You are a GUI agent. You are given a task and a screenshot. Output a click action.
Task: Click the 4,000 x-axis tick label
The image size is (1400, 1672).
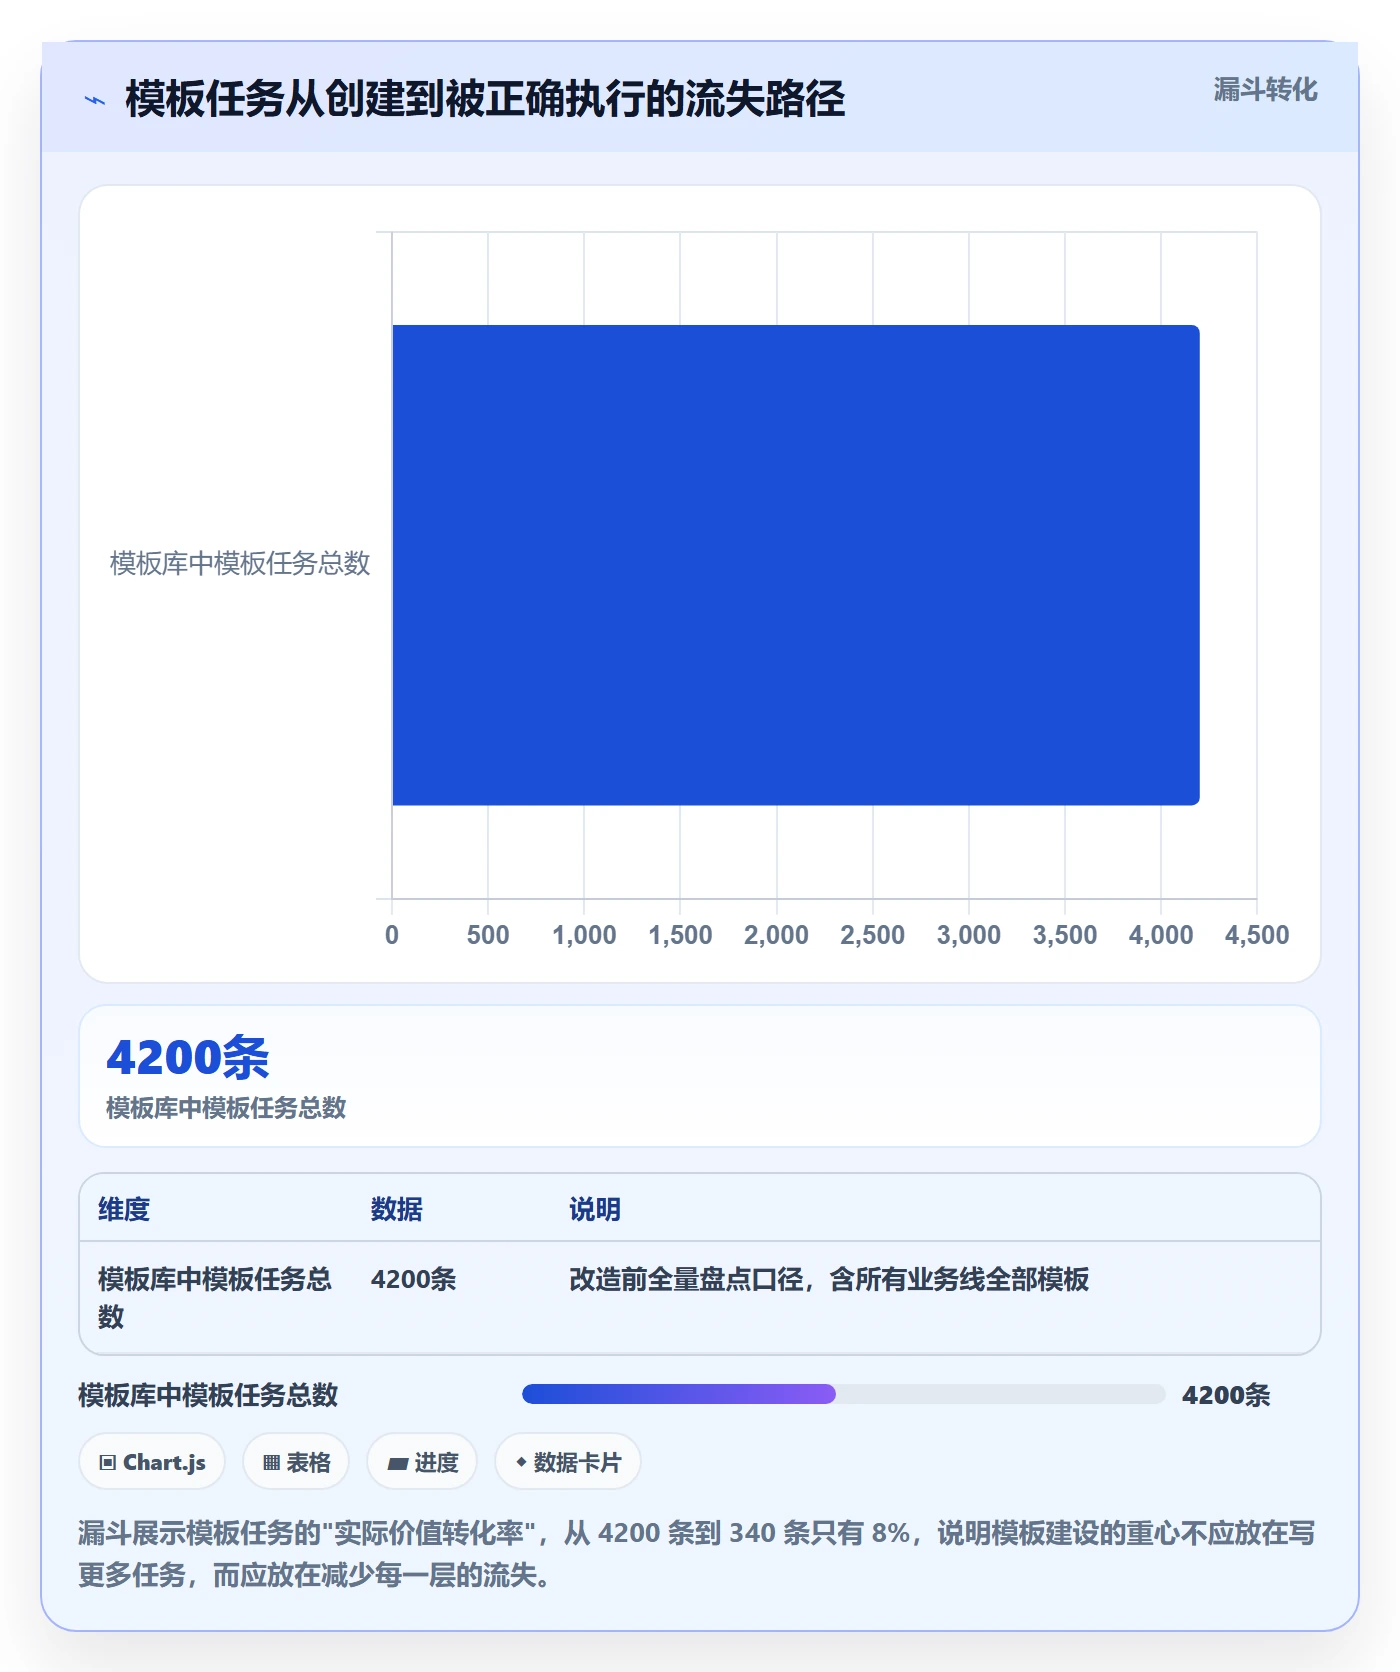click(x=1161, y=935)
